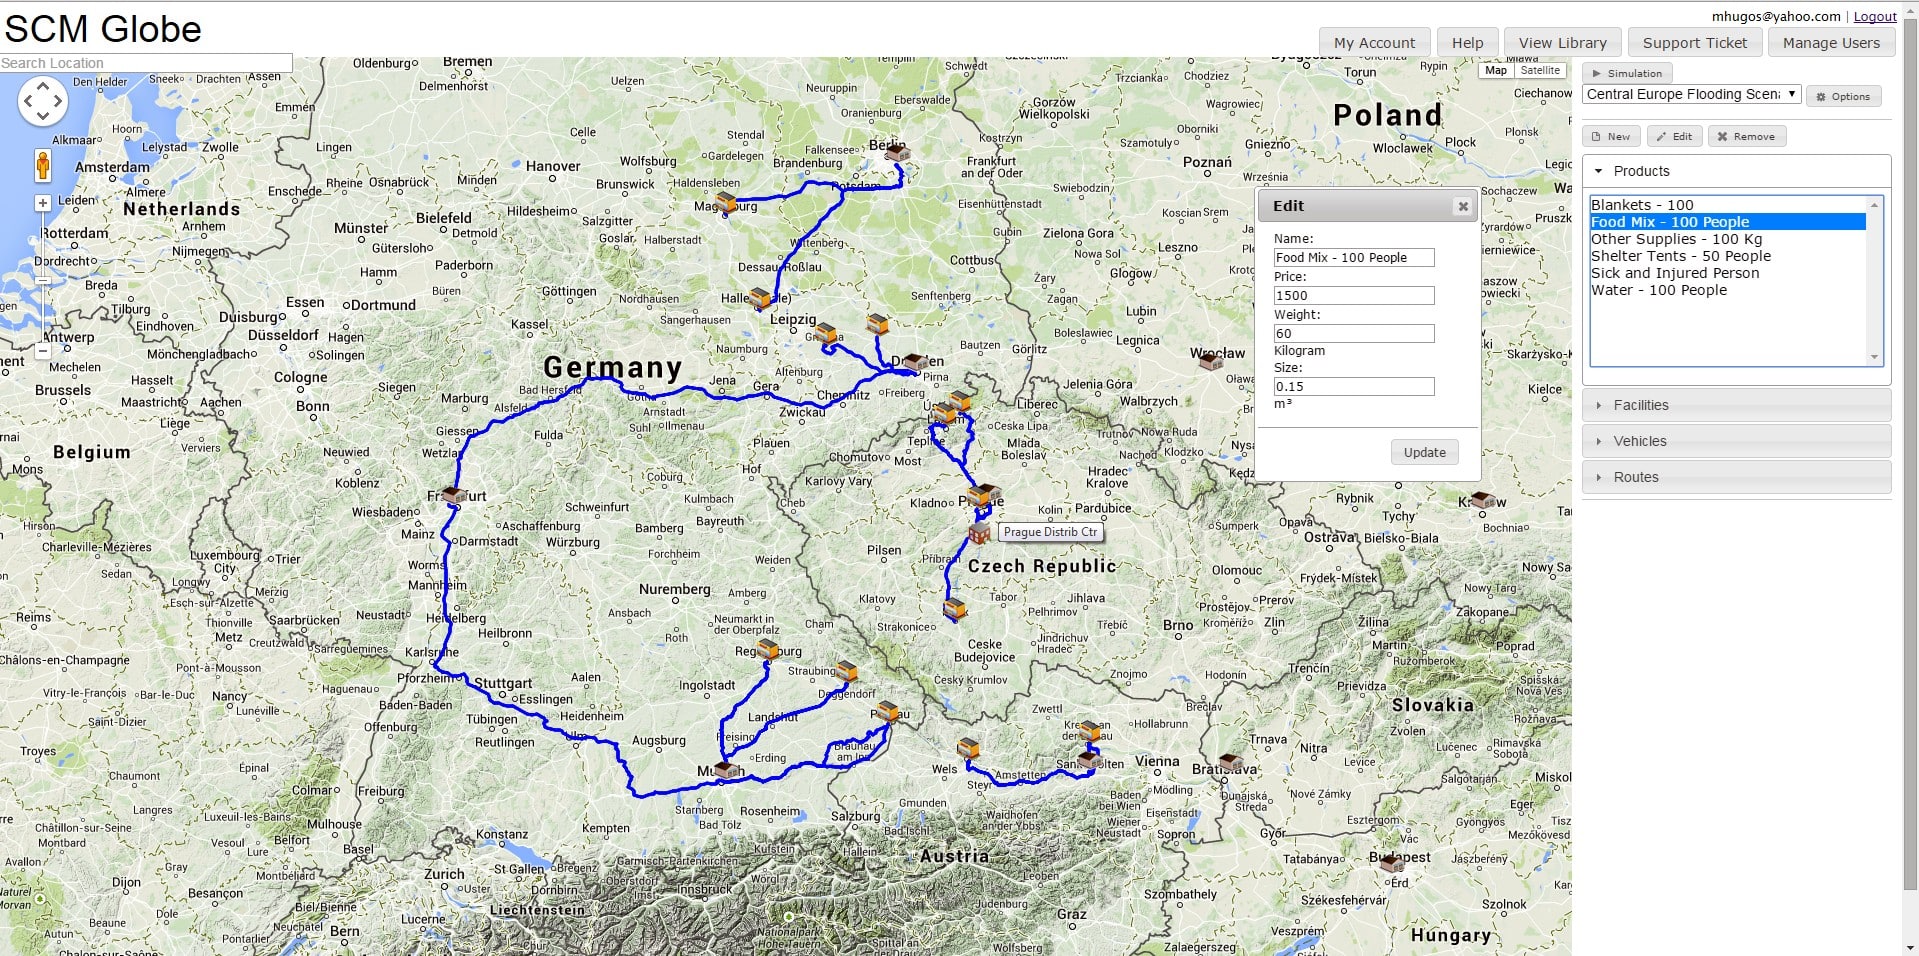1919x956 pixels.
Task: Click the Munich facility marker
Action: coord(726,770)
